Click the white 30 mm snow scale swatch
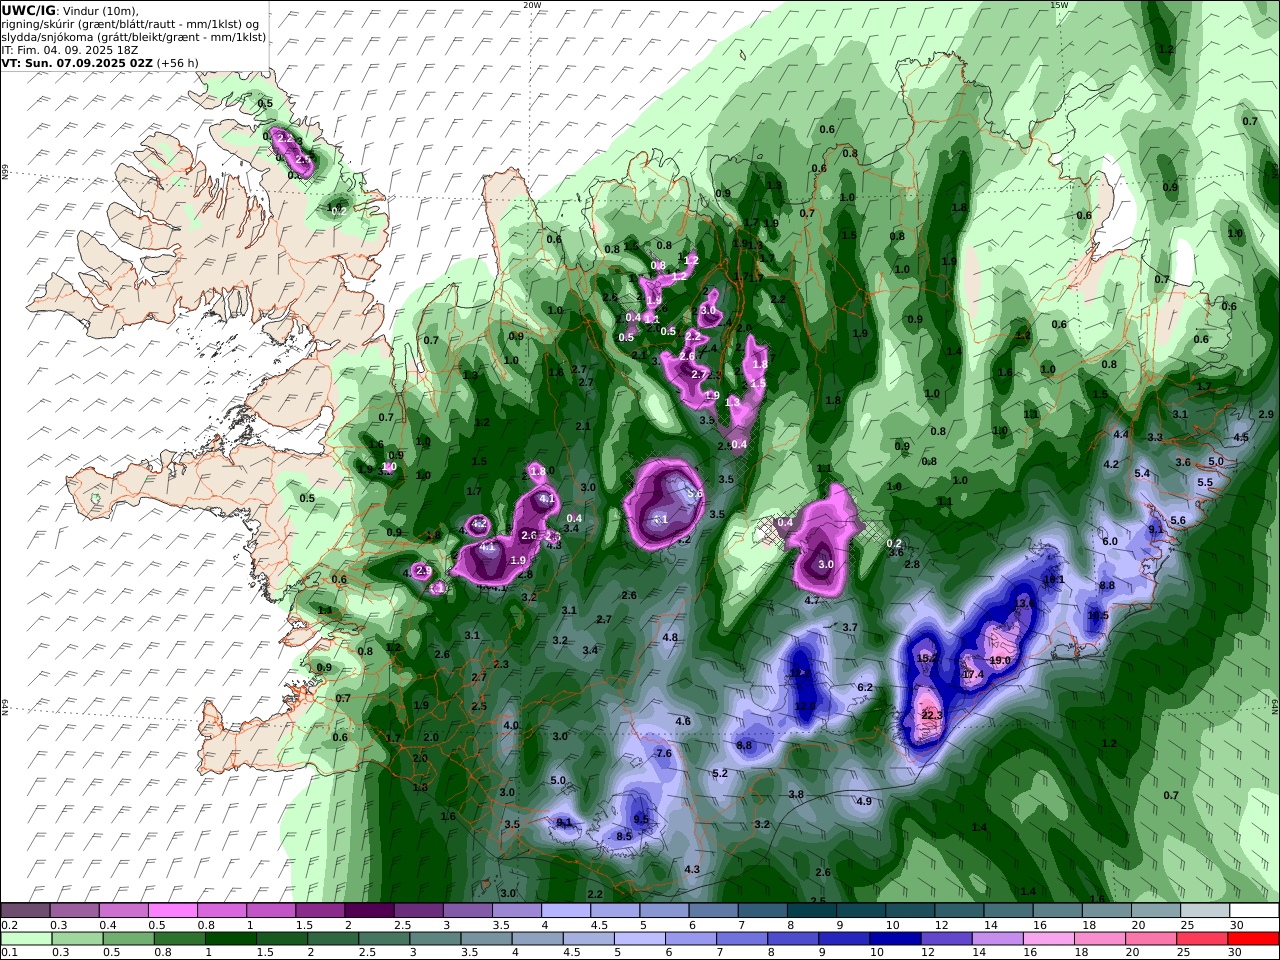The image size is (1280, 960). 1253,911
